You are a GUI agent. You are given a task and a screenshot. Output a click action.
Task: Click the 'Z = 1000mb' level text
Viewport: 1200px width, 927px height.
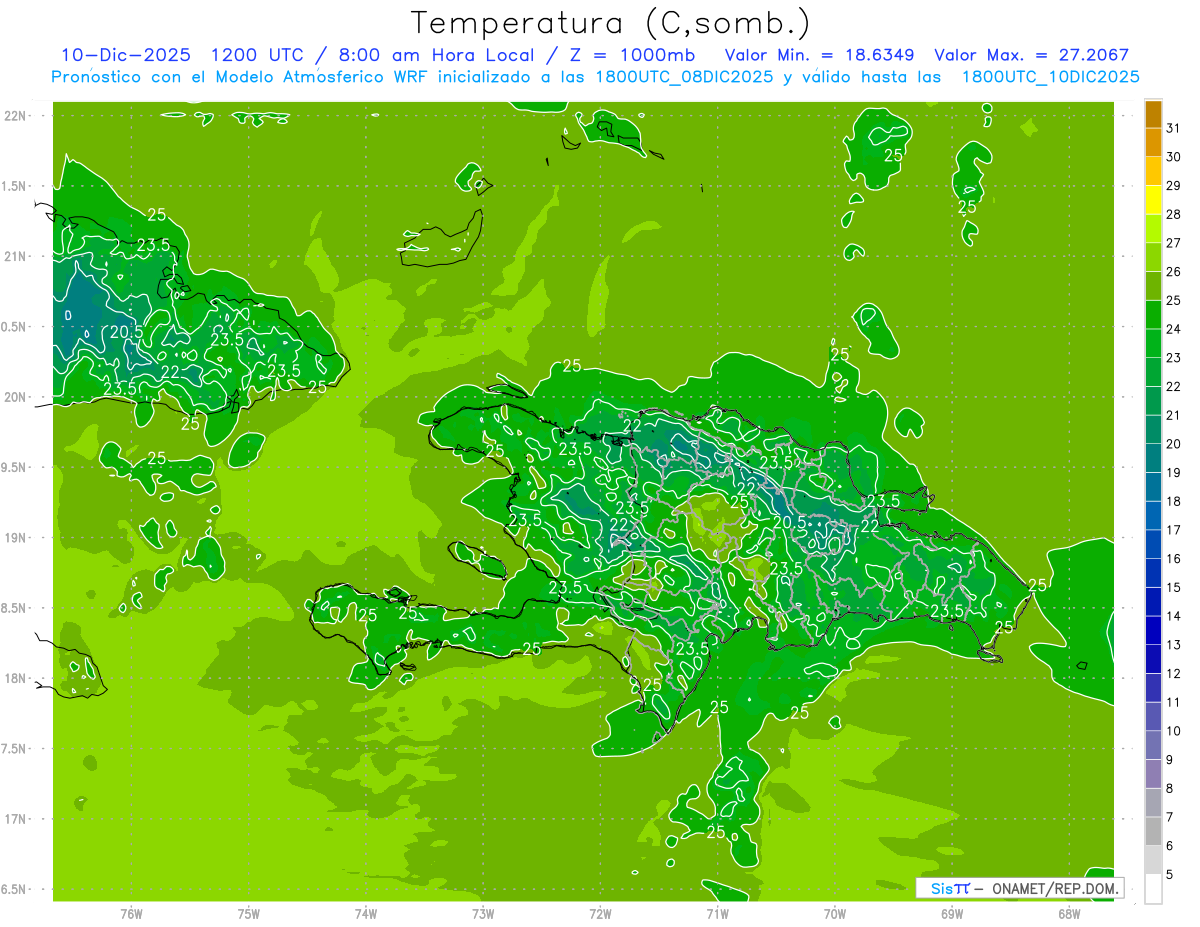coord(632,55)
